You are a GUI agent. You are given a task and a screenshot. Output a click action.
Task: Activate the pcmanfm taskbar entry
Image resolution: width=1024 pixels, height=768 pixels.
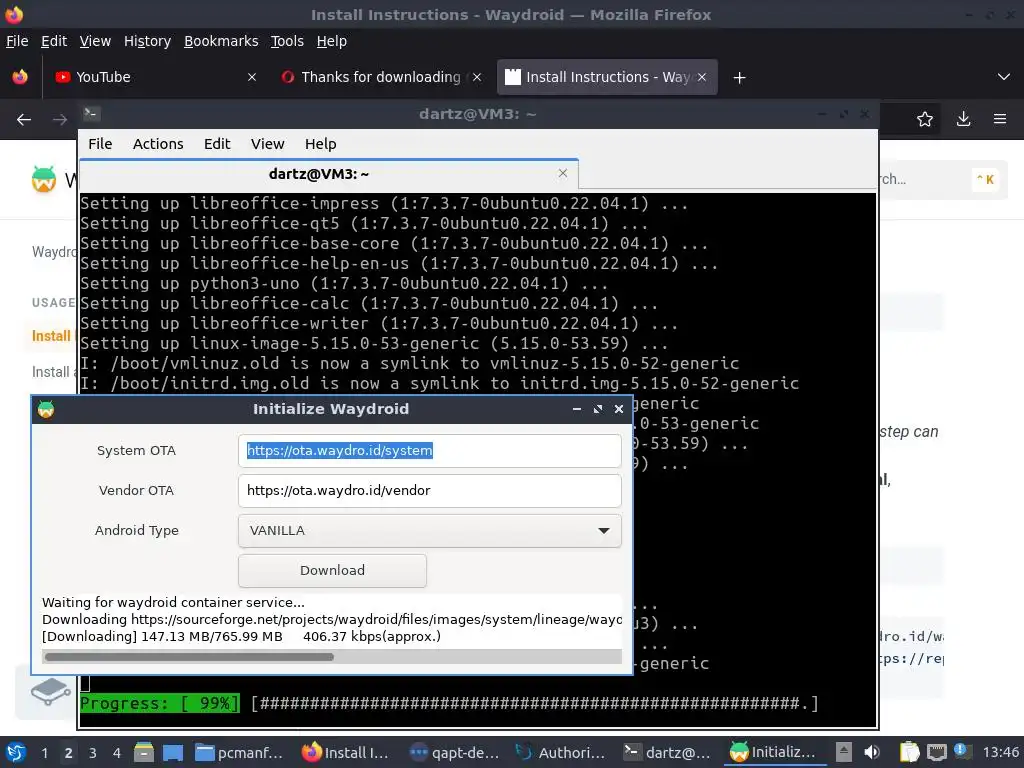(x=240, y=752)
